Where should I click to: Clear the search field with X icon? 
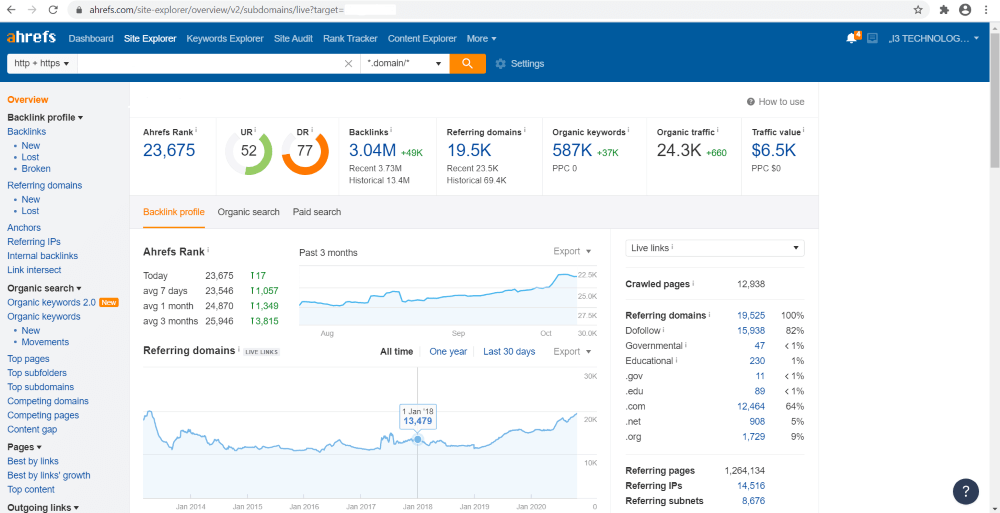tap(348, 64)
